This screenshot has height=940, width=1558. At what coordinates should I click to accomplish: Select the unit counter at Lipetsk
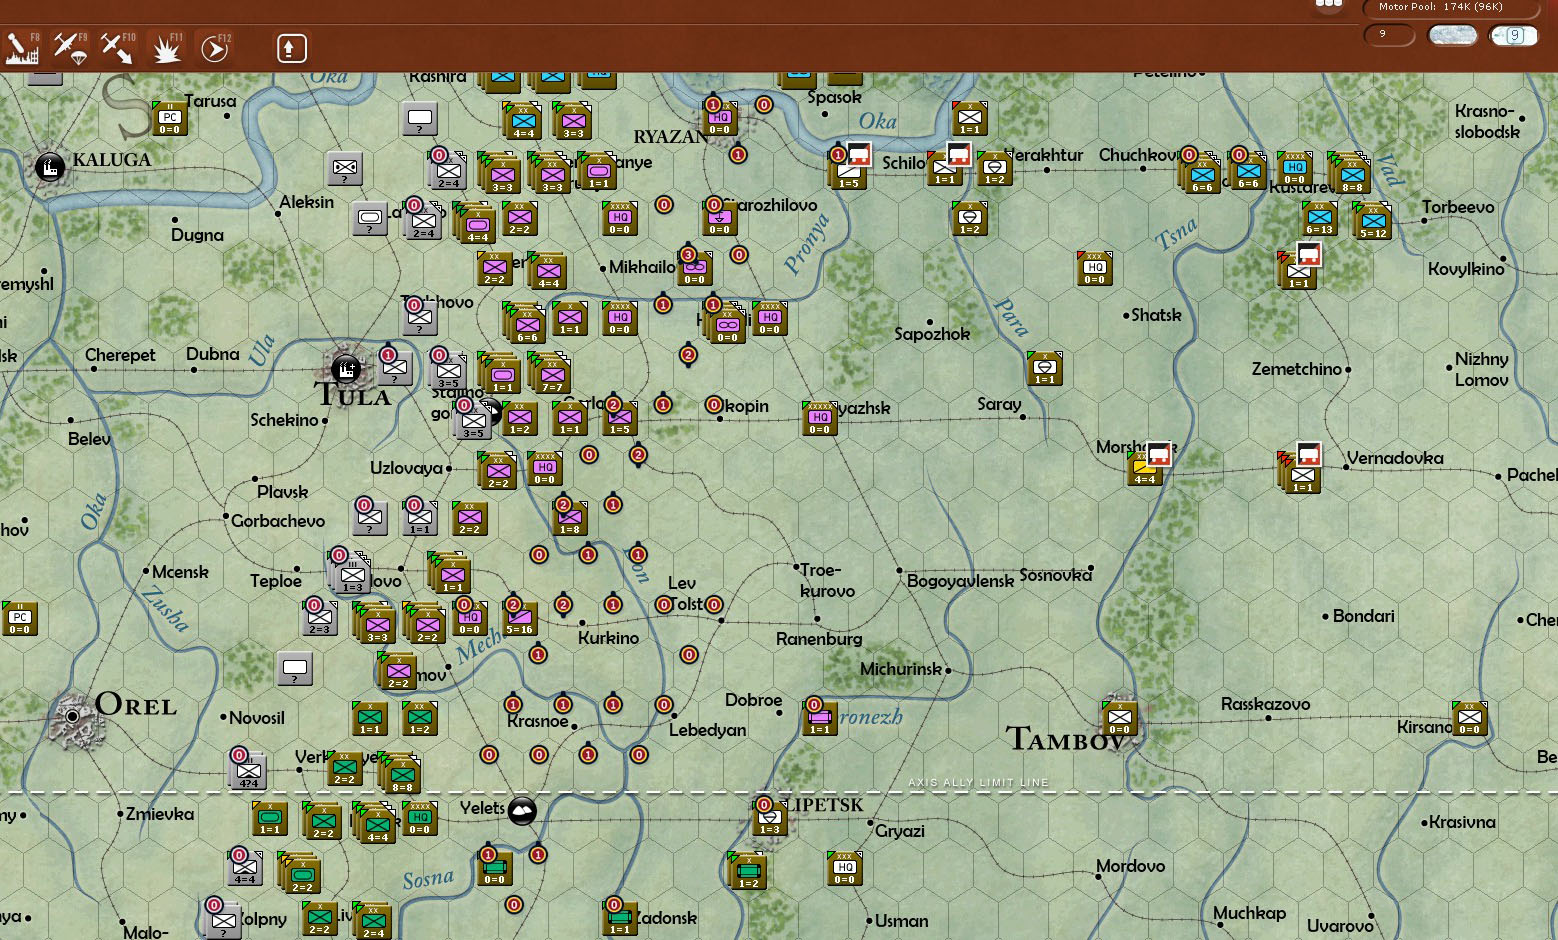pos(769,818)
